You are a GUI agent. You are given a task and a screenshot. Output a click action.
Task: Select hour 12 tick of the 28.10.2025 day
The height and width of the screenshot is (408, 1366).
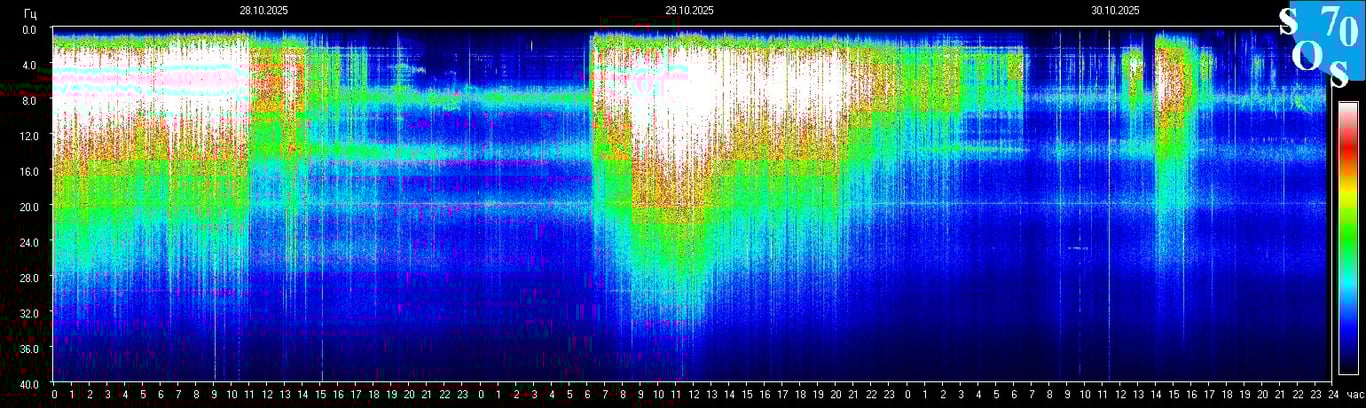[x=267, y=396]
